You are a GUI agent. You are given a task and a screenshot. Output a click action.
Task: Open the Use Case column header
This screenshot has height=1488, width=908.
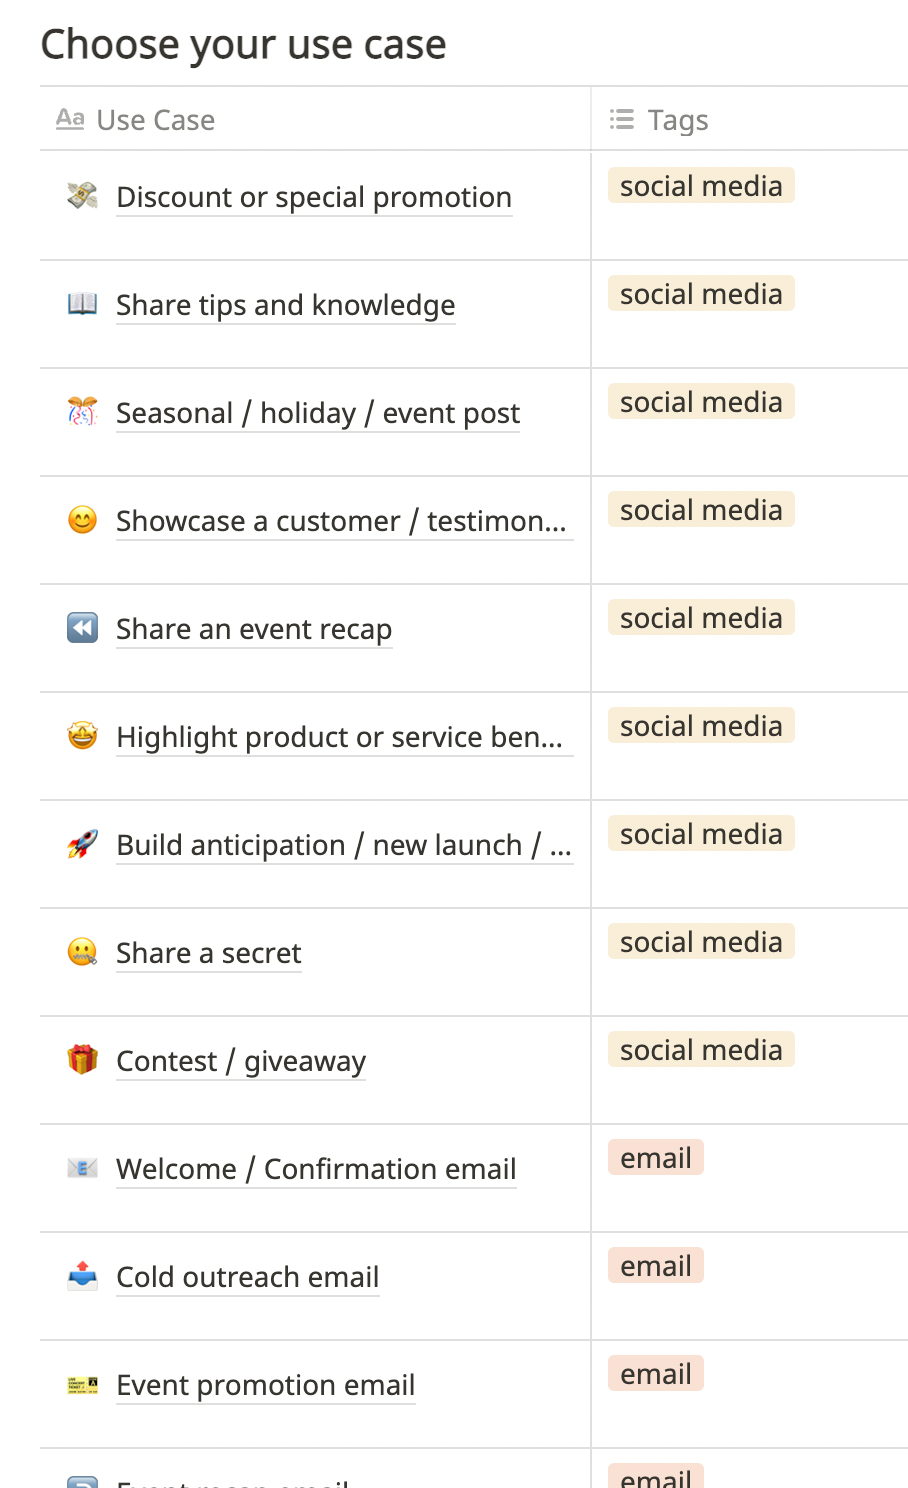tap(155, 120)
